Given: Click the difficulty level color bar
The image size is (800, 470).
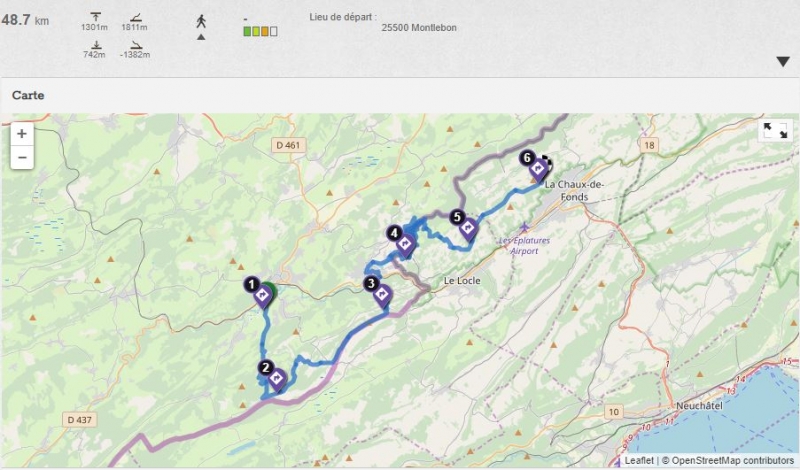Looking at the screenshot, I should pos(260,31).
